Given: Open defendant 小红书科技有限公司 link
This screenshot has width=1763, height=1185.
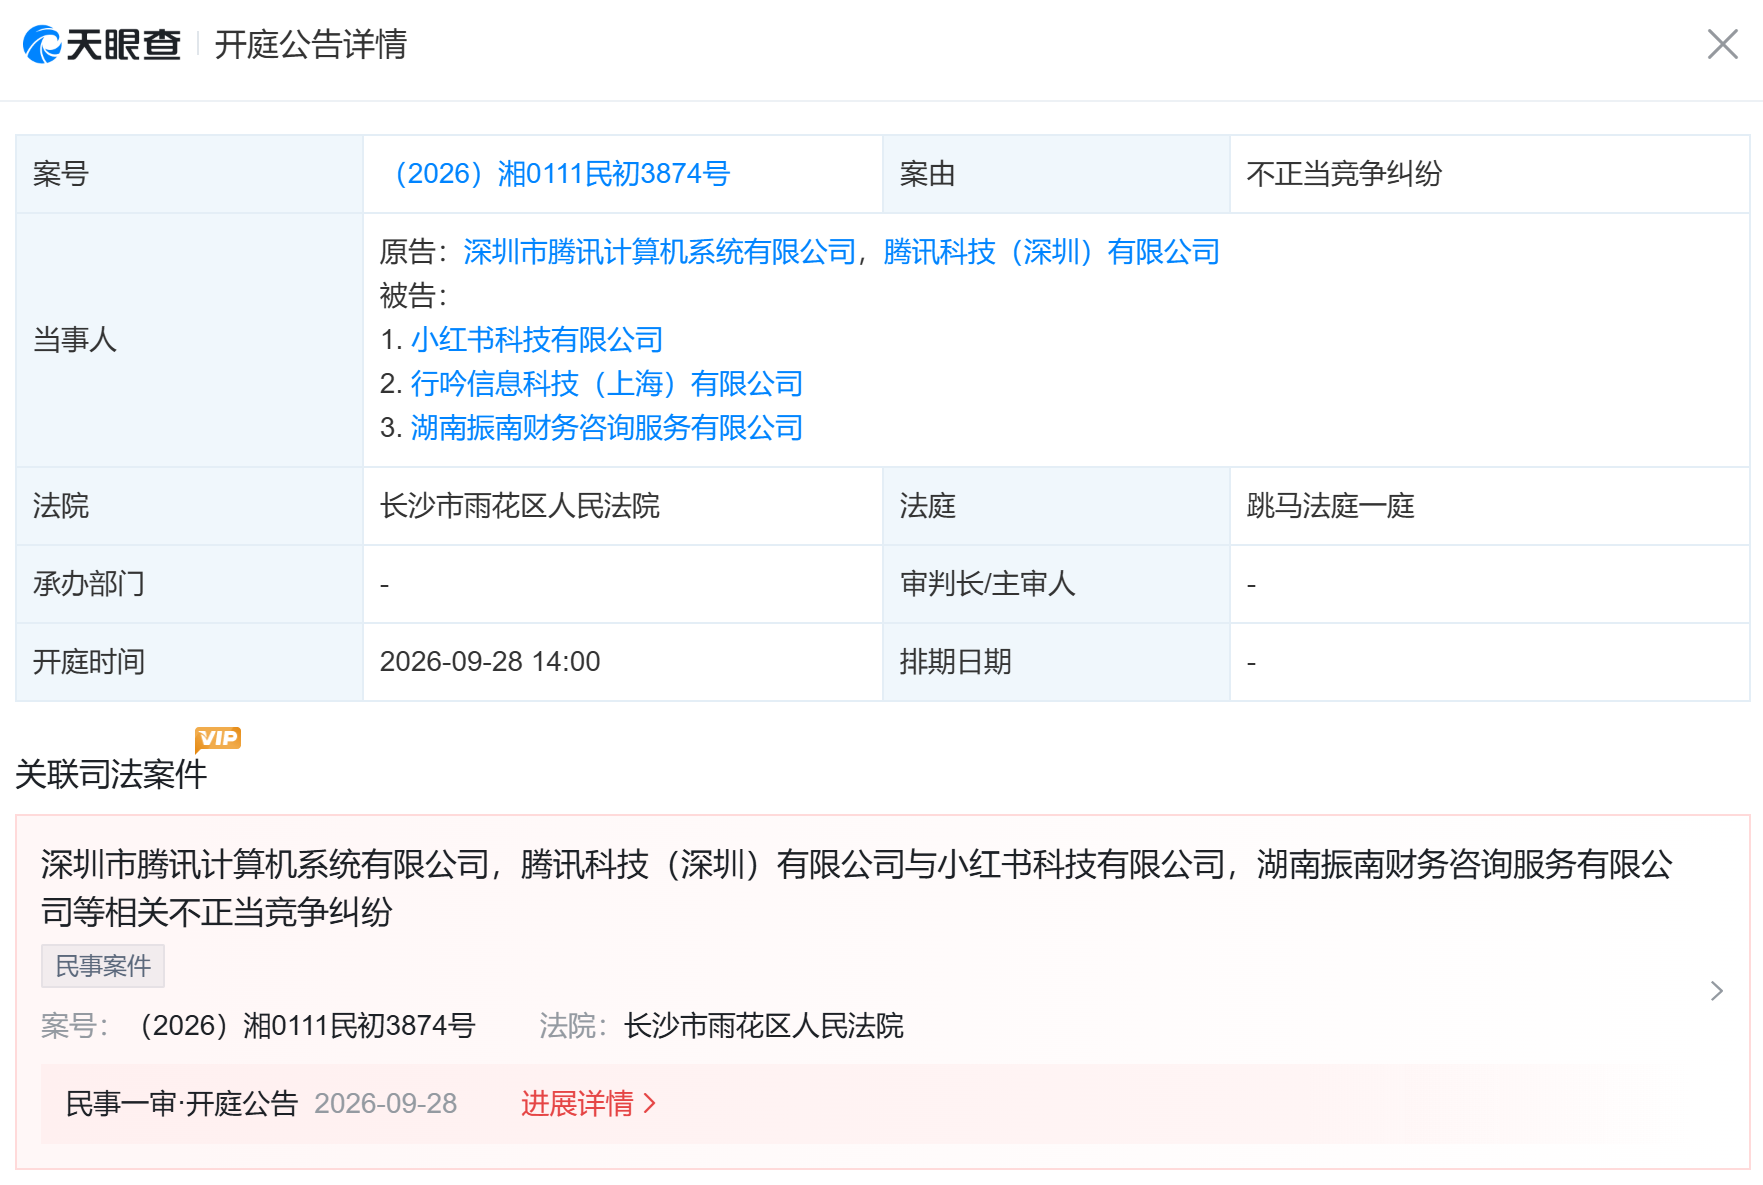Looking at the screenshot, I should click(537, 340).
